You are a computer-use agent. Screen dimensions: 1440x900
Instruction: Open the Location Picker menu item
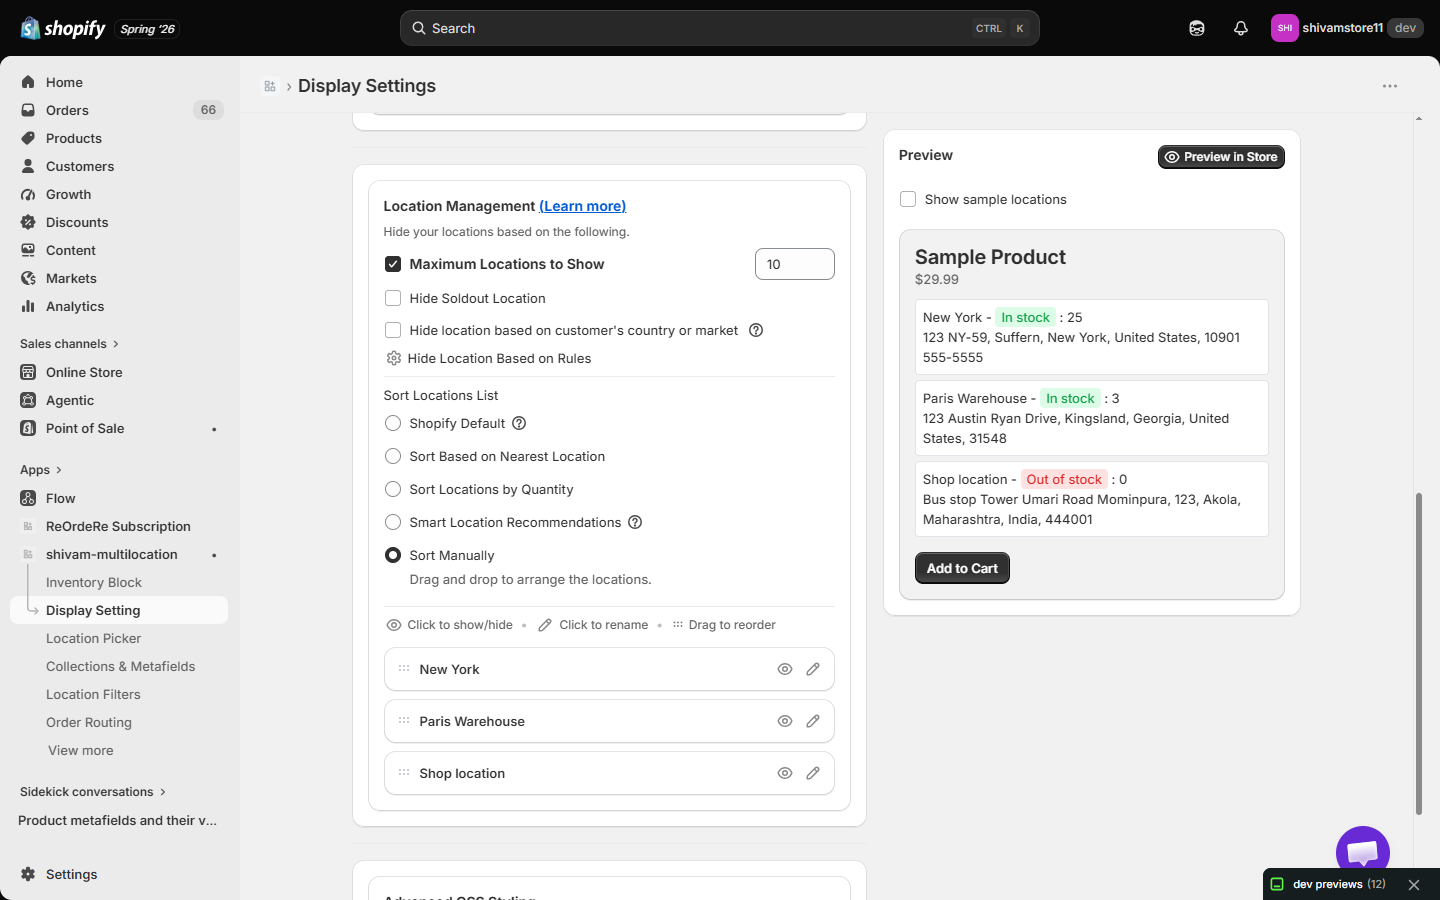(x=93, y=638)
